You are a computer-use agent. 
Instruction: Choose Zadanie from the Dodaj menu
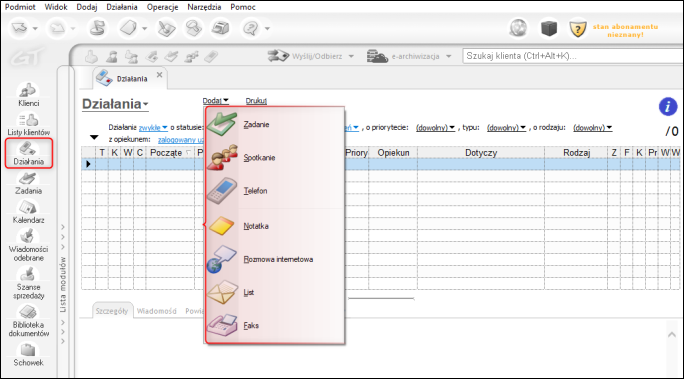pyautogui.click(x=275, y=124)
